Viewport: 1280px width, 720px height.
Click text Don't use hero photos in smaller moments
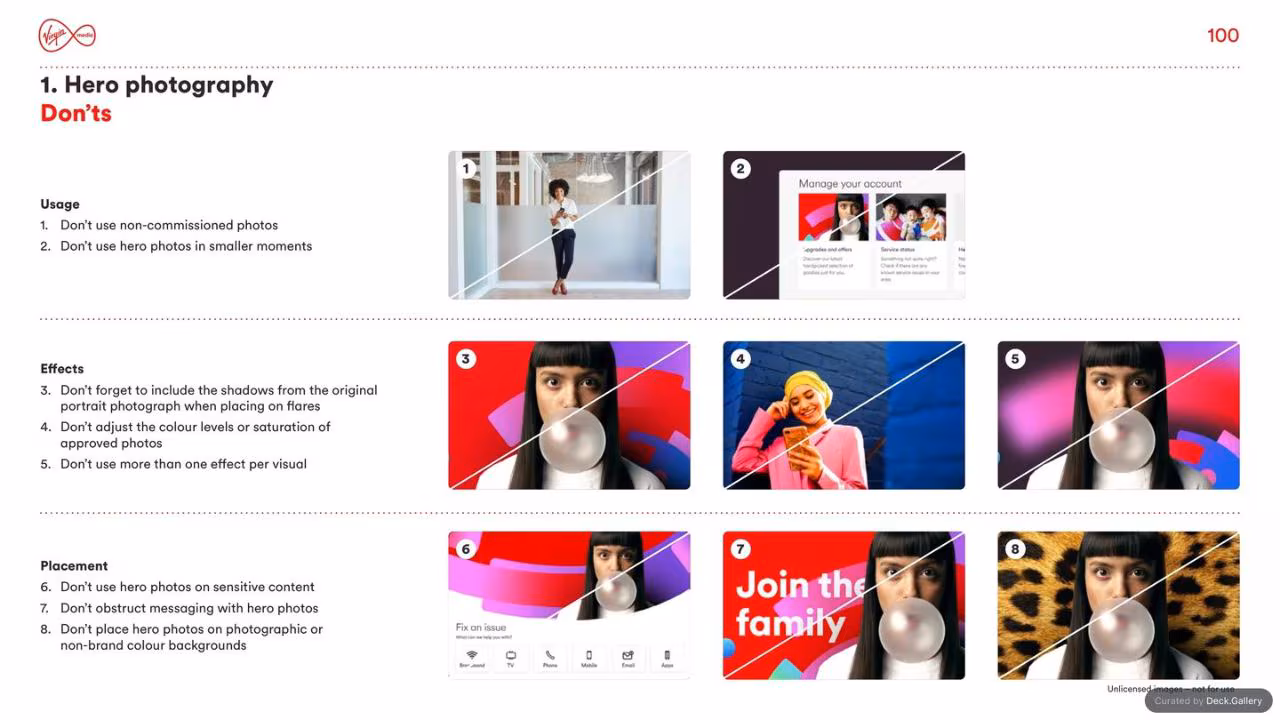coord(186,246)
